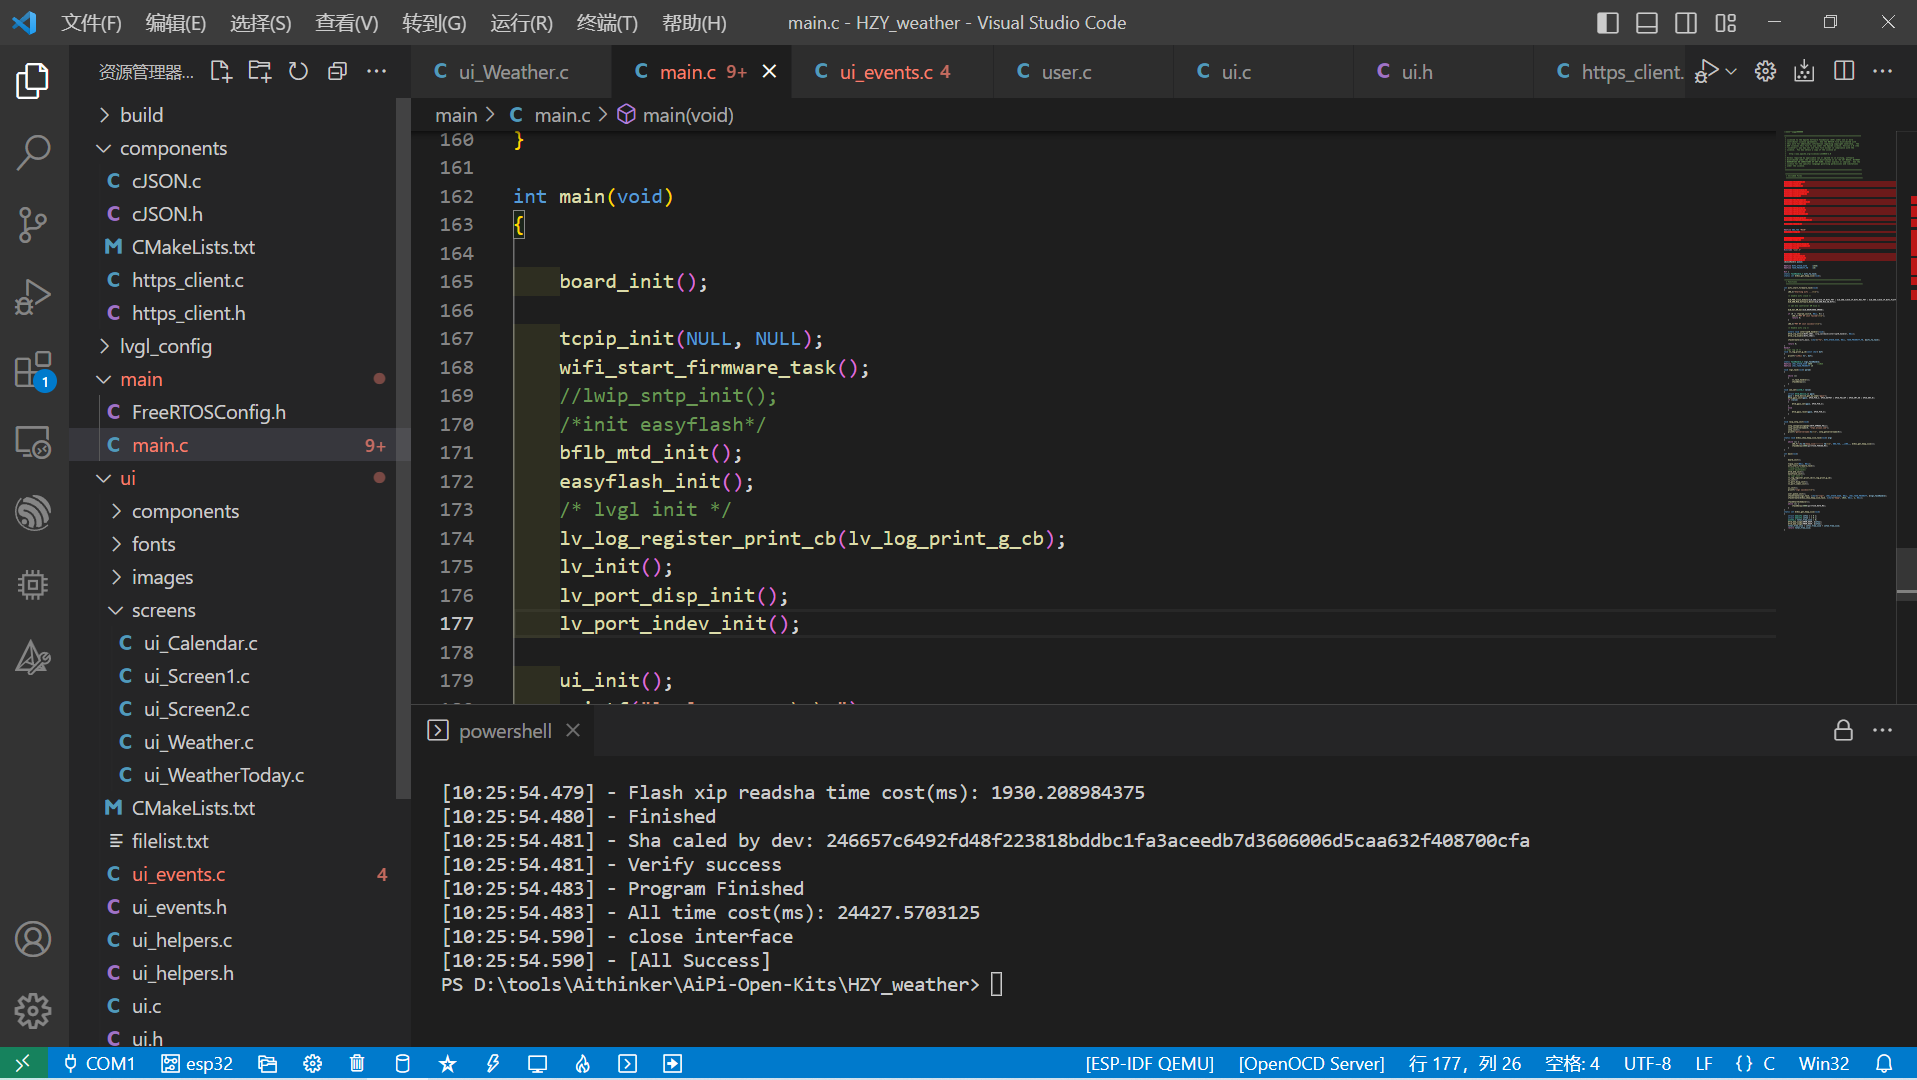Open the 编辑(E) menu
Screen dimensions: 1917x1080
[x=176, y=23]
